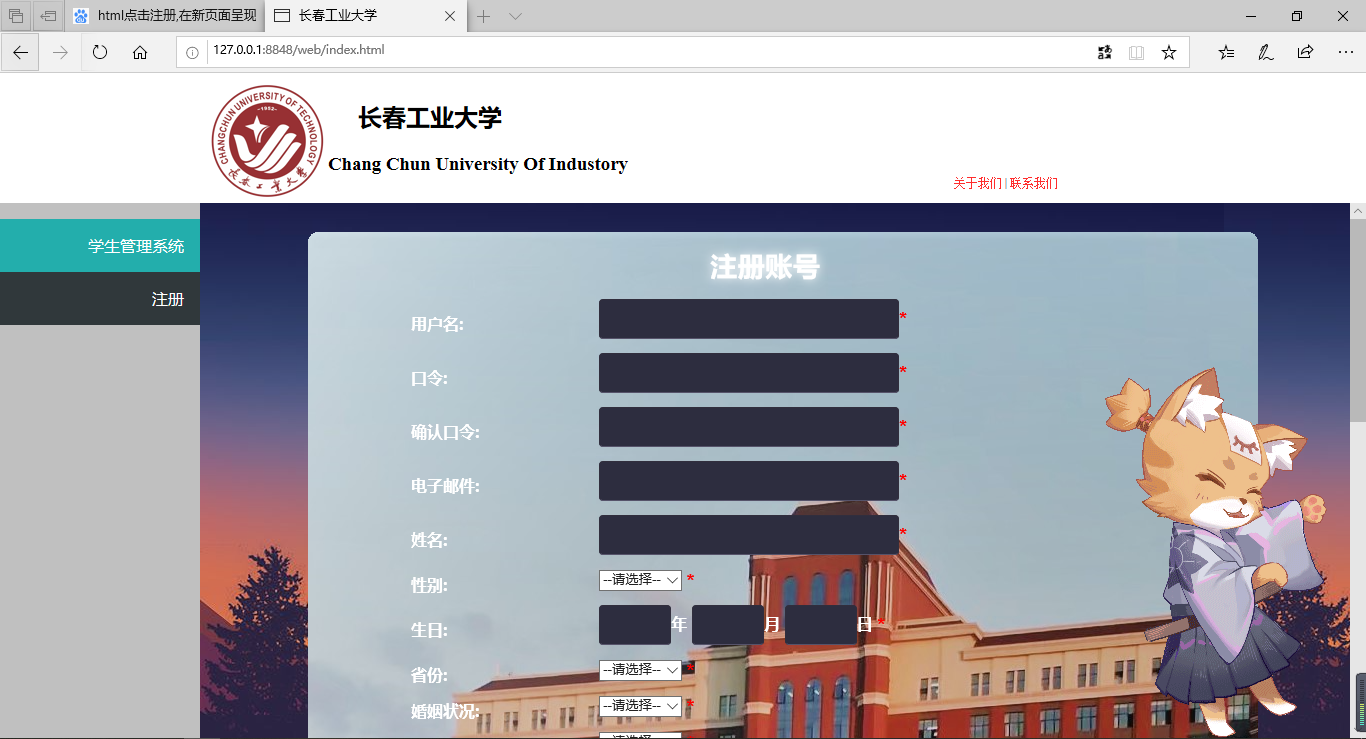Show tab previews chevron

click(x=515, y=16)
